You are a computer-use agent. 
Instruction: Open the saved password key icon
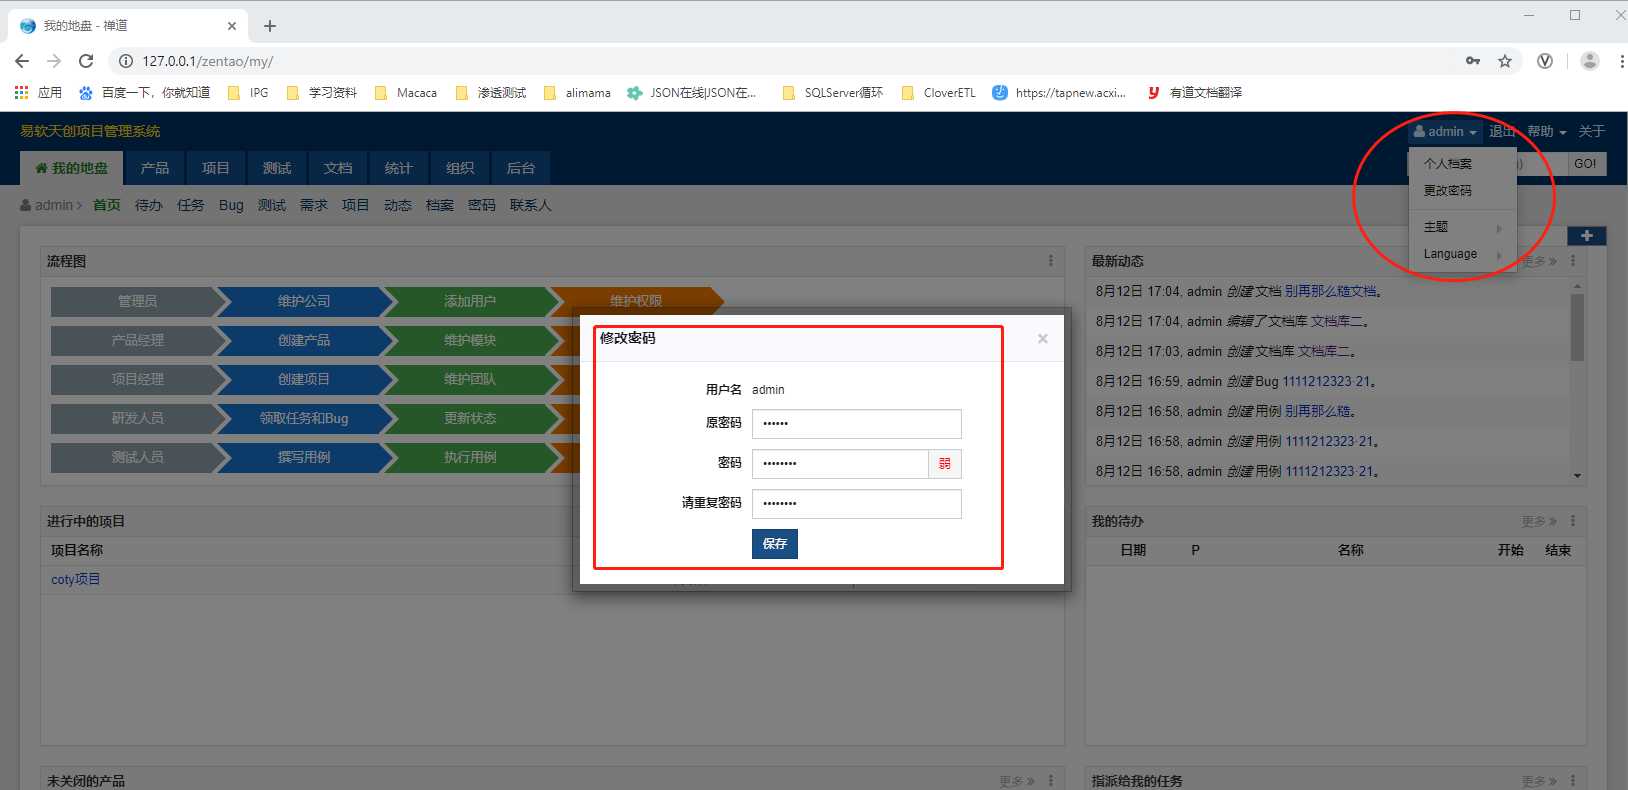[1473, 61]
